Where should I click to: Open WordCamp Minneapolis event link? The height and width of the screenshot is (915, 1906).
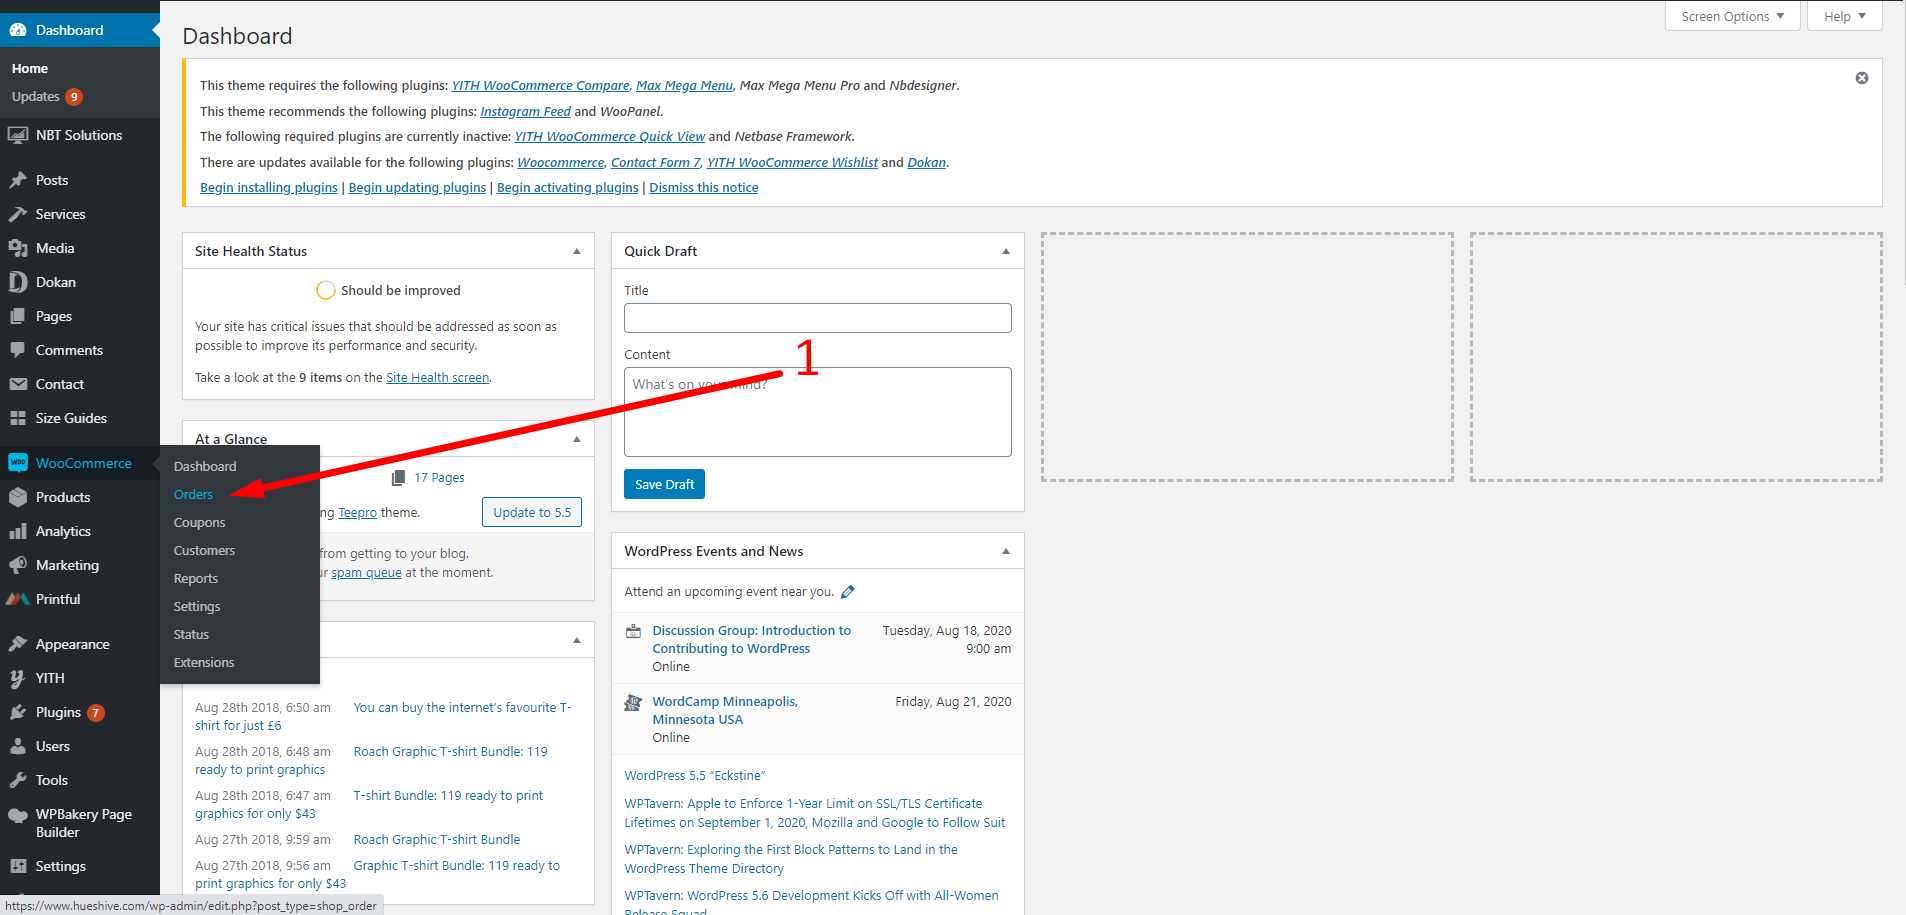725,710
